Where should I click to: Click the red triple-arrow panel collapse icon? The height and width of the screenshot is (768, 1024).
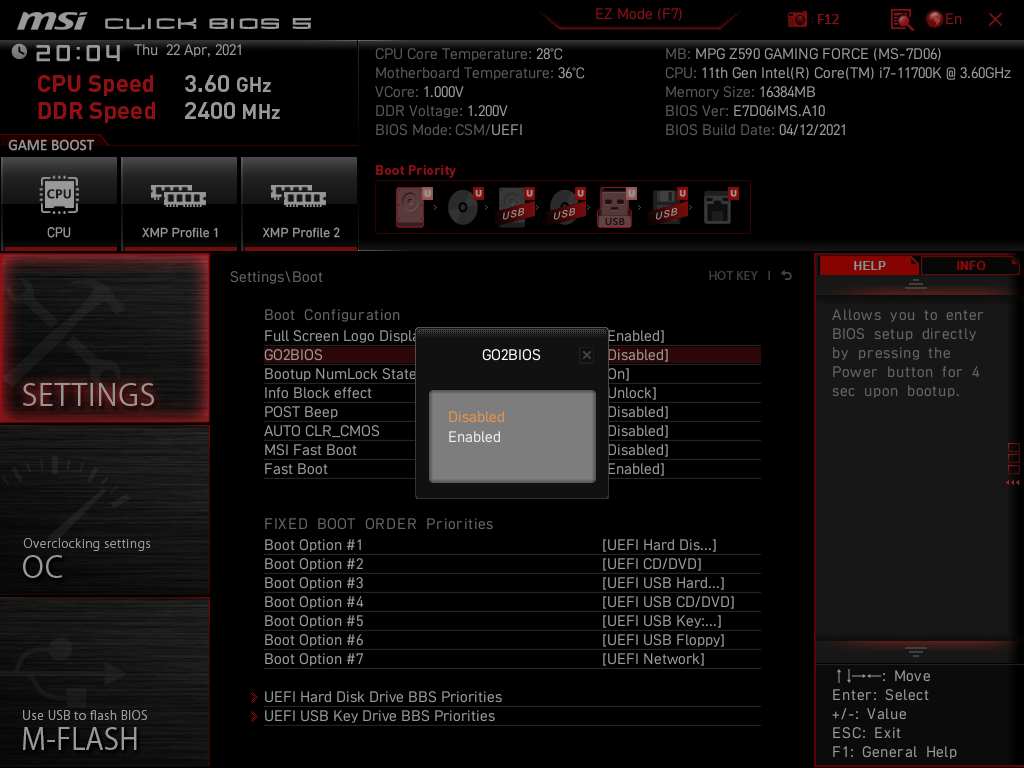(x=1012, y=483)
